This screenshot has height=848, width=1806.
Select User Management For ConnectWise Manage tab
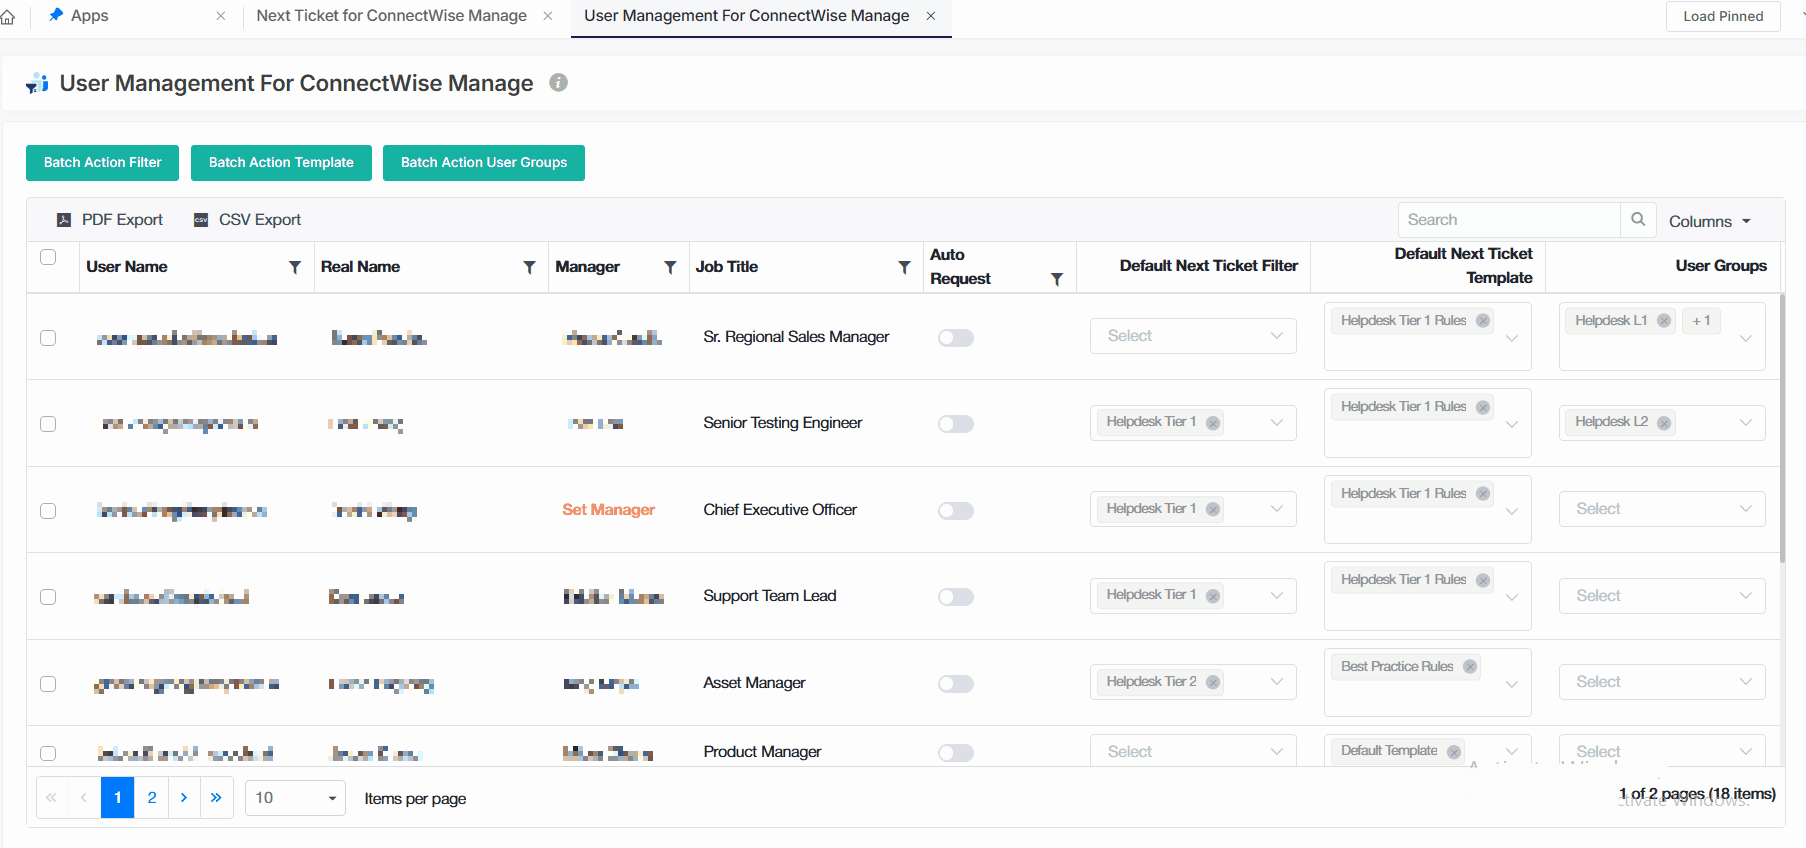pos(747,16)
